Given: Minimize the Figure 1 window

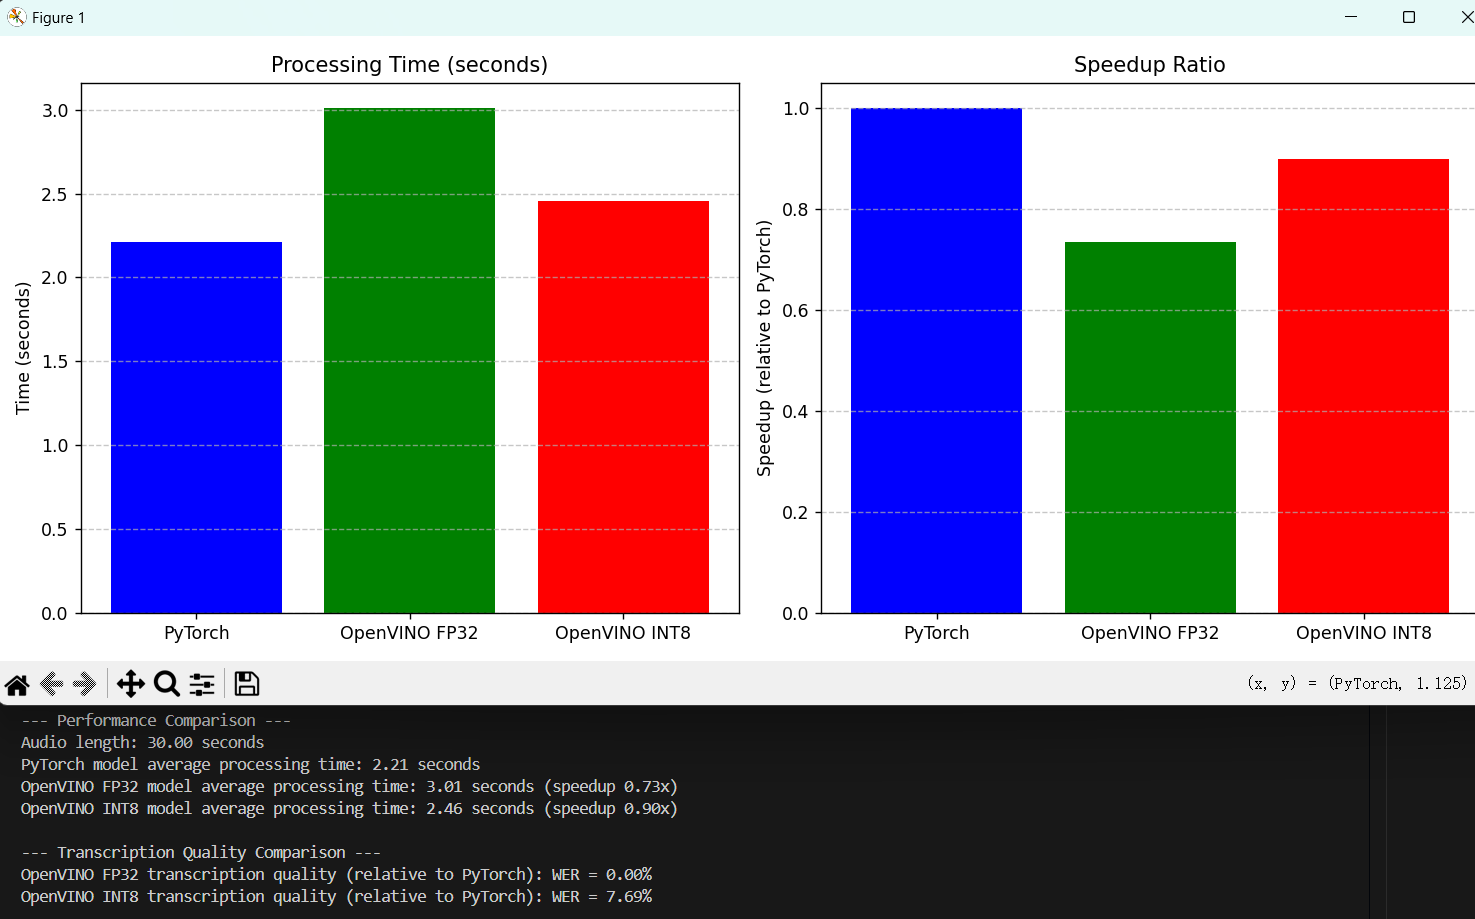Looking at the screenshot, I should click(1351, 17).
